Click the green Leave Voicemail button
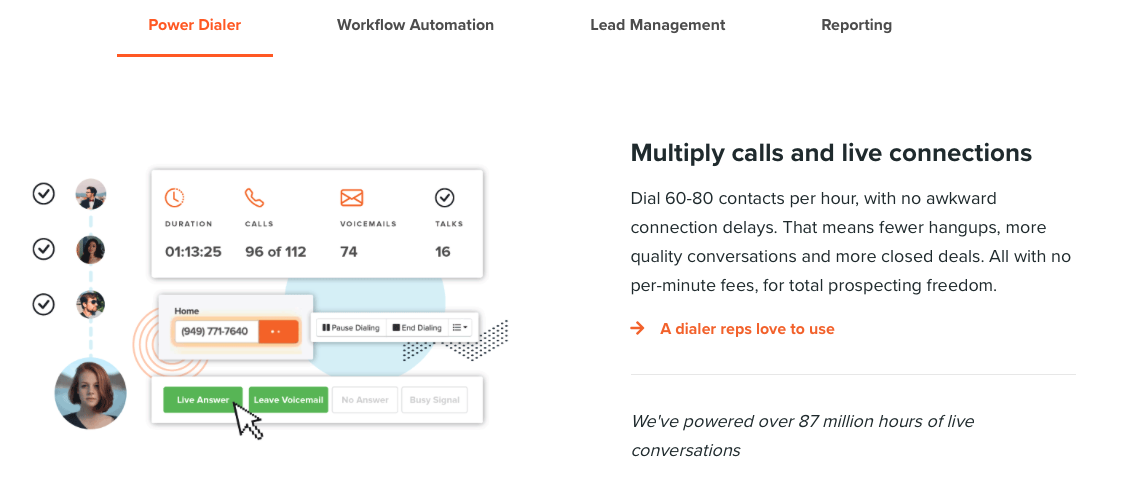Screen dimensions: 1139x484 pos(288,400)
